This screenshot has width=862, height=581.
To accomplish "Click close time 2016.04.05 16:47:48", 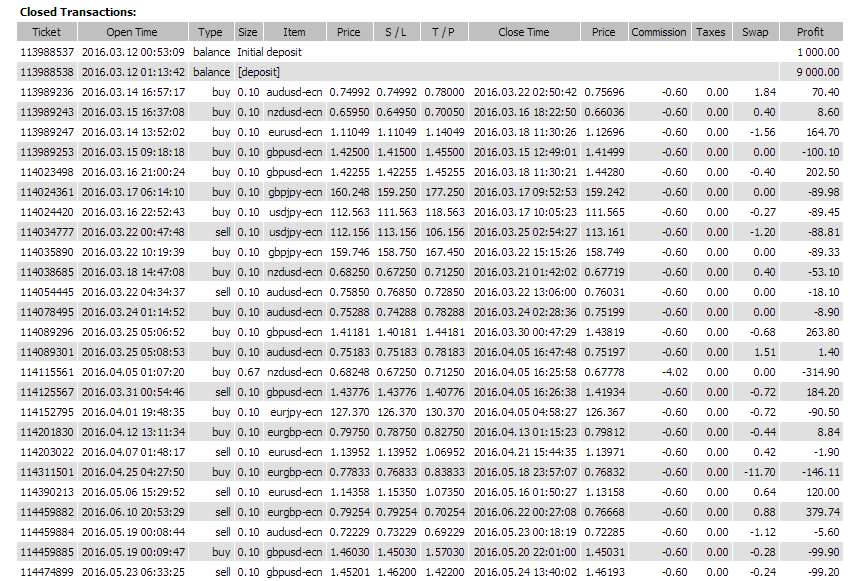I will [525, 352].
